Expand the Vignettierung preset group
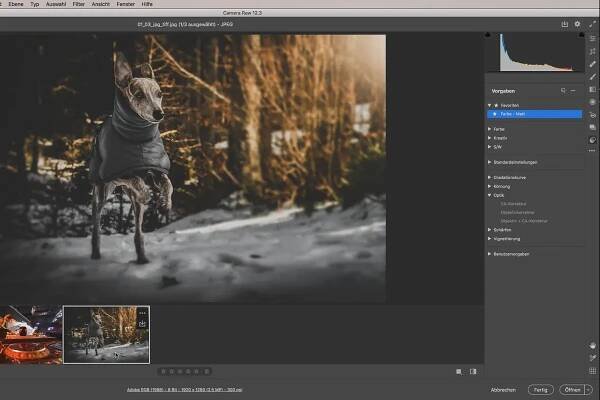Screen dimensions: 600x400 point(490,239)
